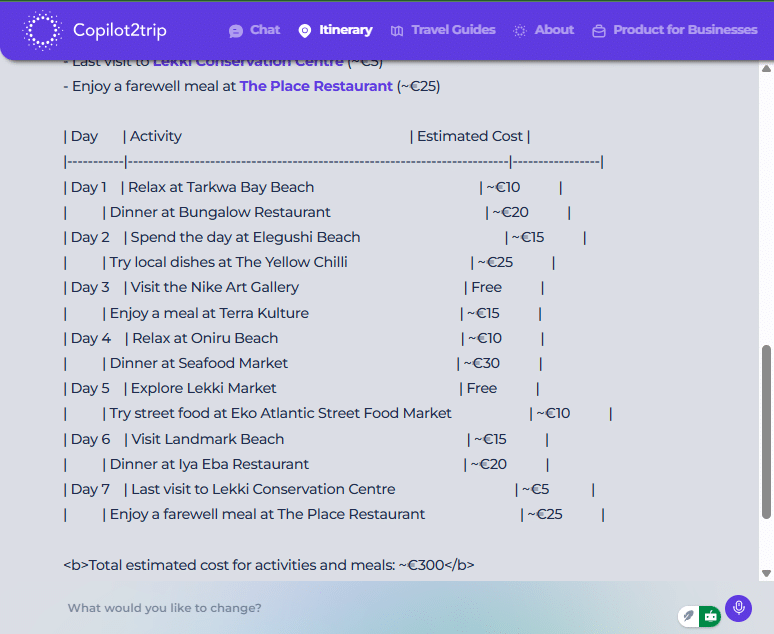The image size is (774, 634).
Task: Select the feather mode in toggle
Action: pos(689,616)
